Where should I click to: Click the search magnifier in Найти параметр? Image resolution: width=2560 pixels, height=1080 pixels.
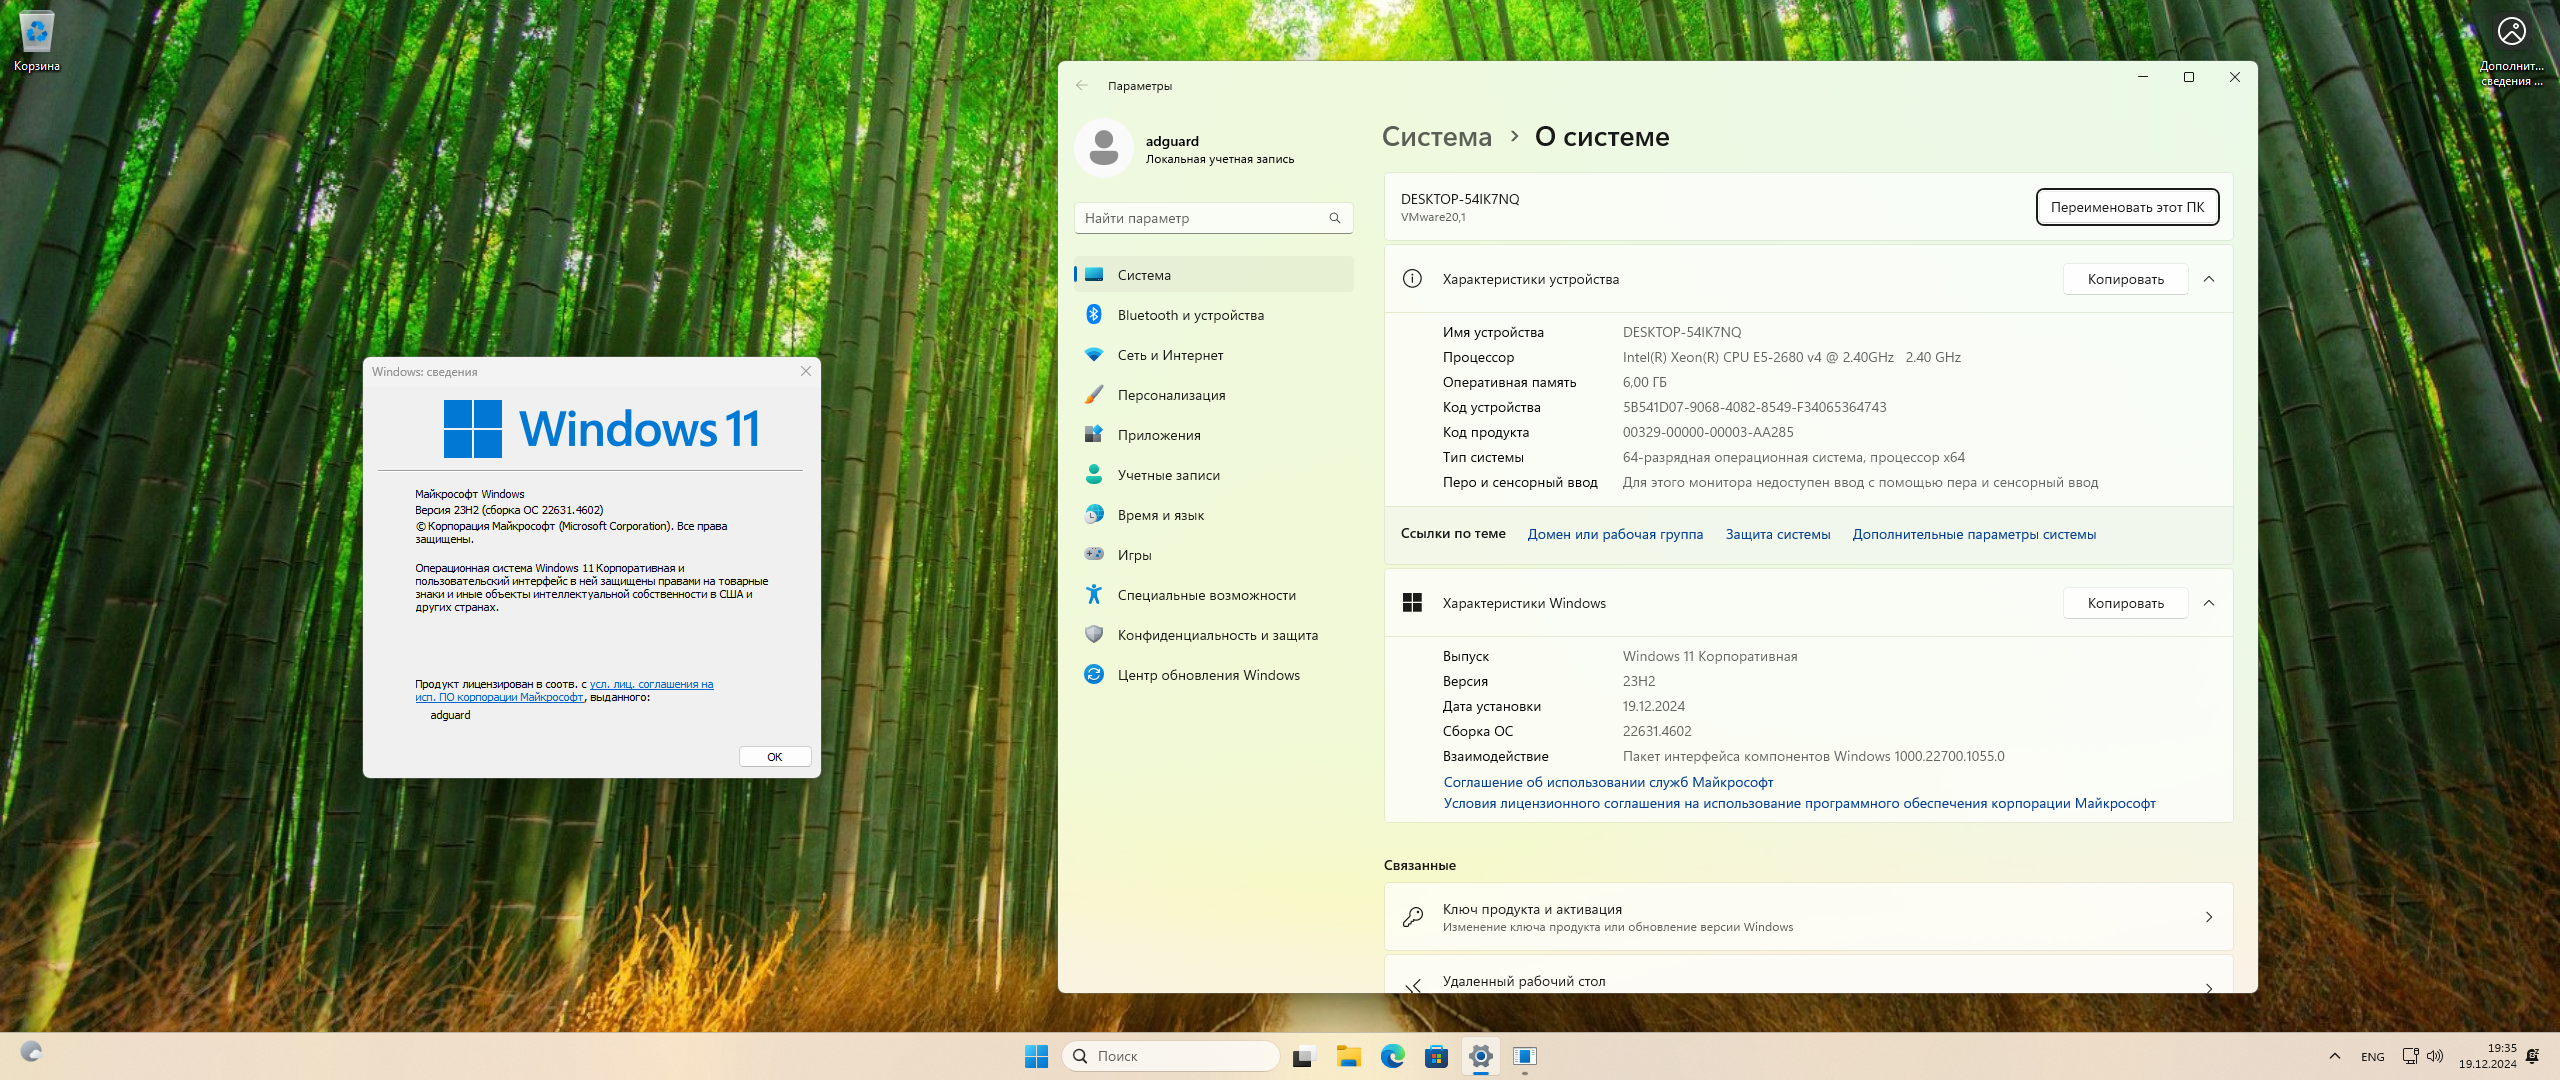(x=1334, y=218)
